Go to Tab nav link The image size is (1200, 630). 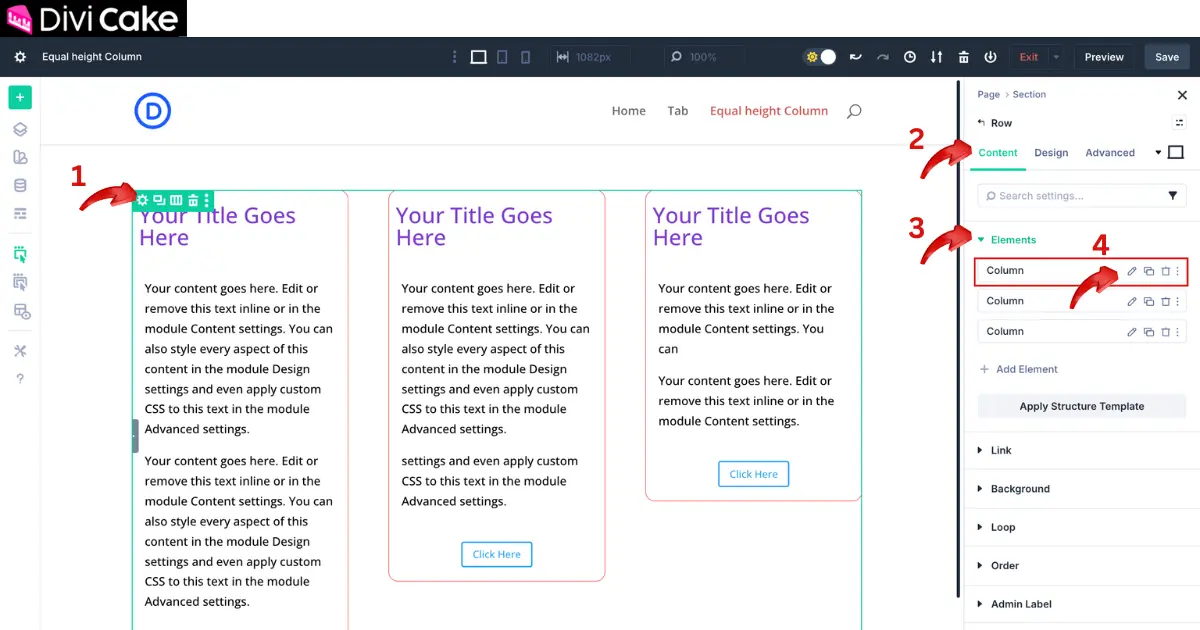[x=678, y=111]
